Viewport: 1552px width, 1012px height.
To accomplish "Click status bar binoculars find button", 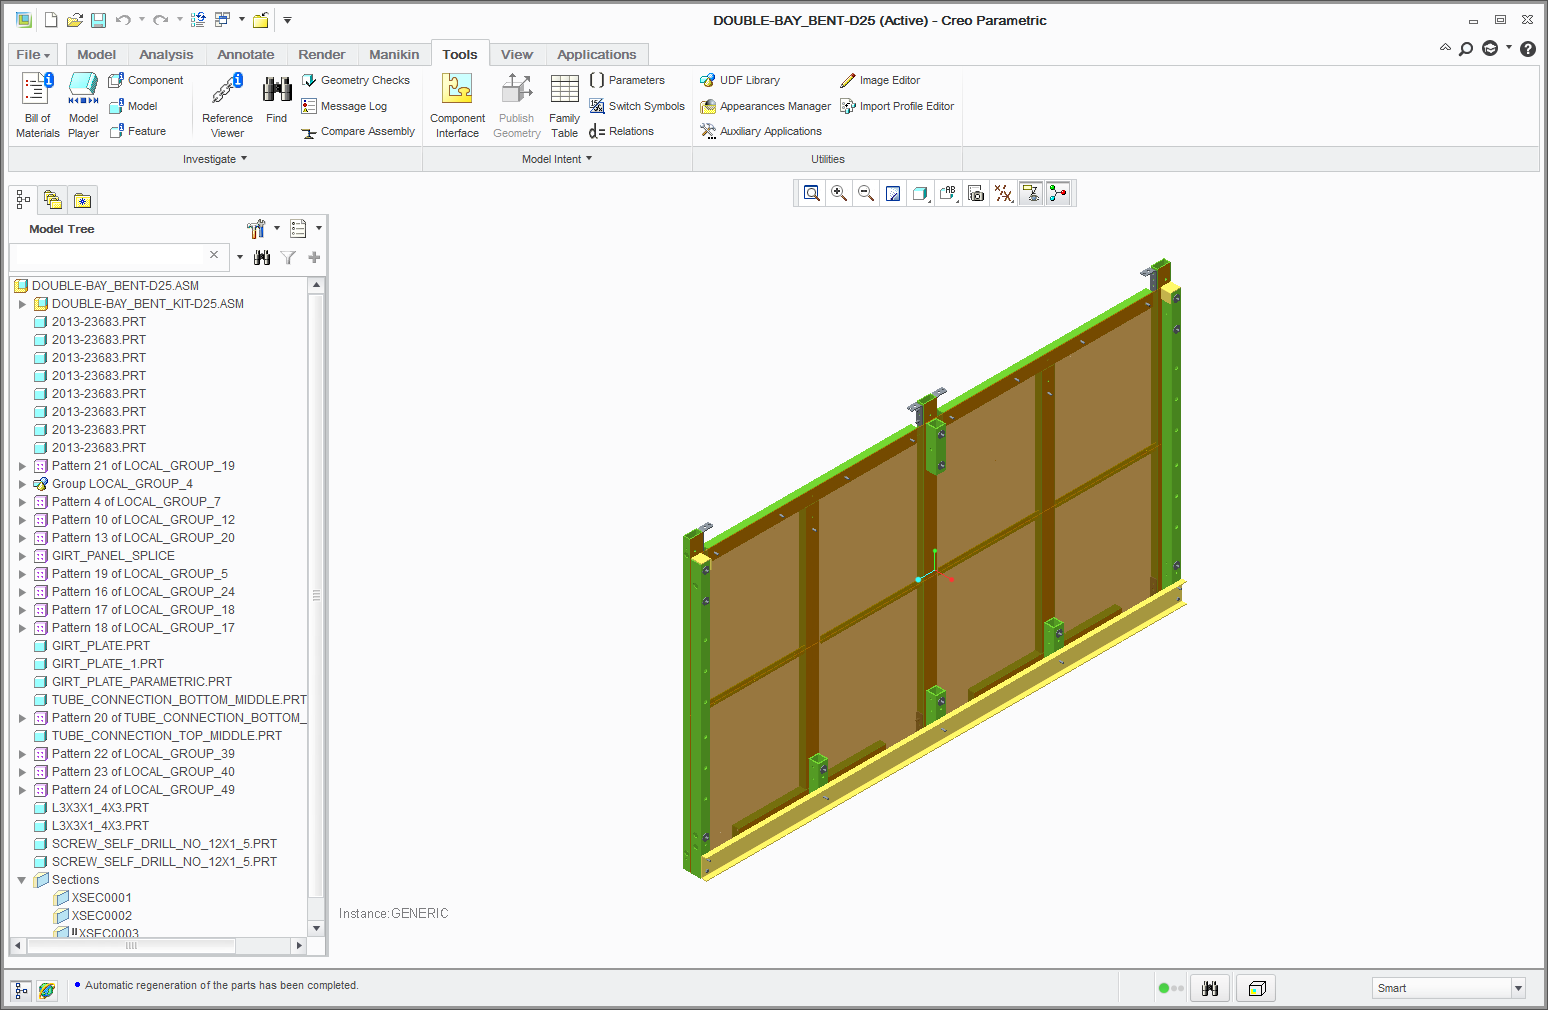I will click(x=1210, y=988).
